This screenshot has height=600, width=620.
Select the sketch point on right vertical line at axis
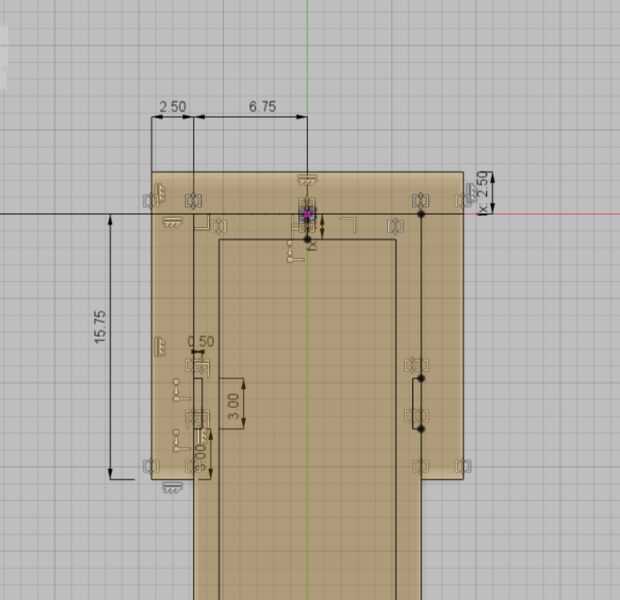(421, 214)
